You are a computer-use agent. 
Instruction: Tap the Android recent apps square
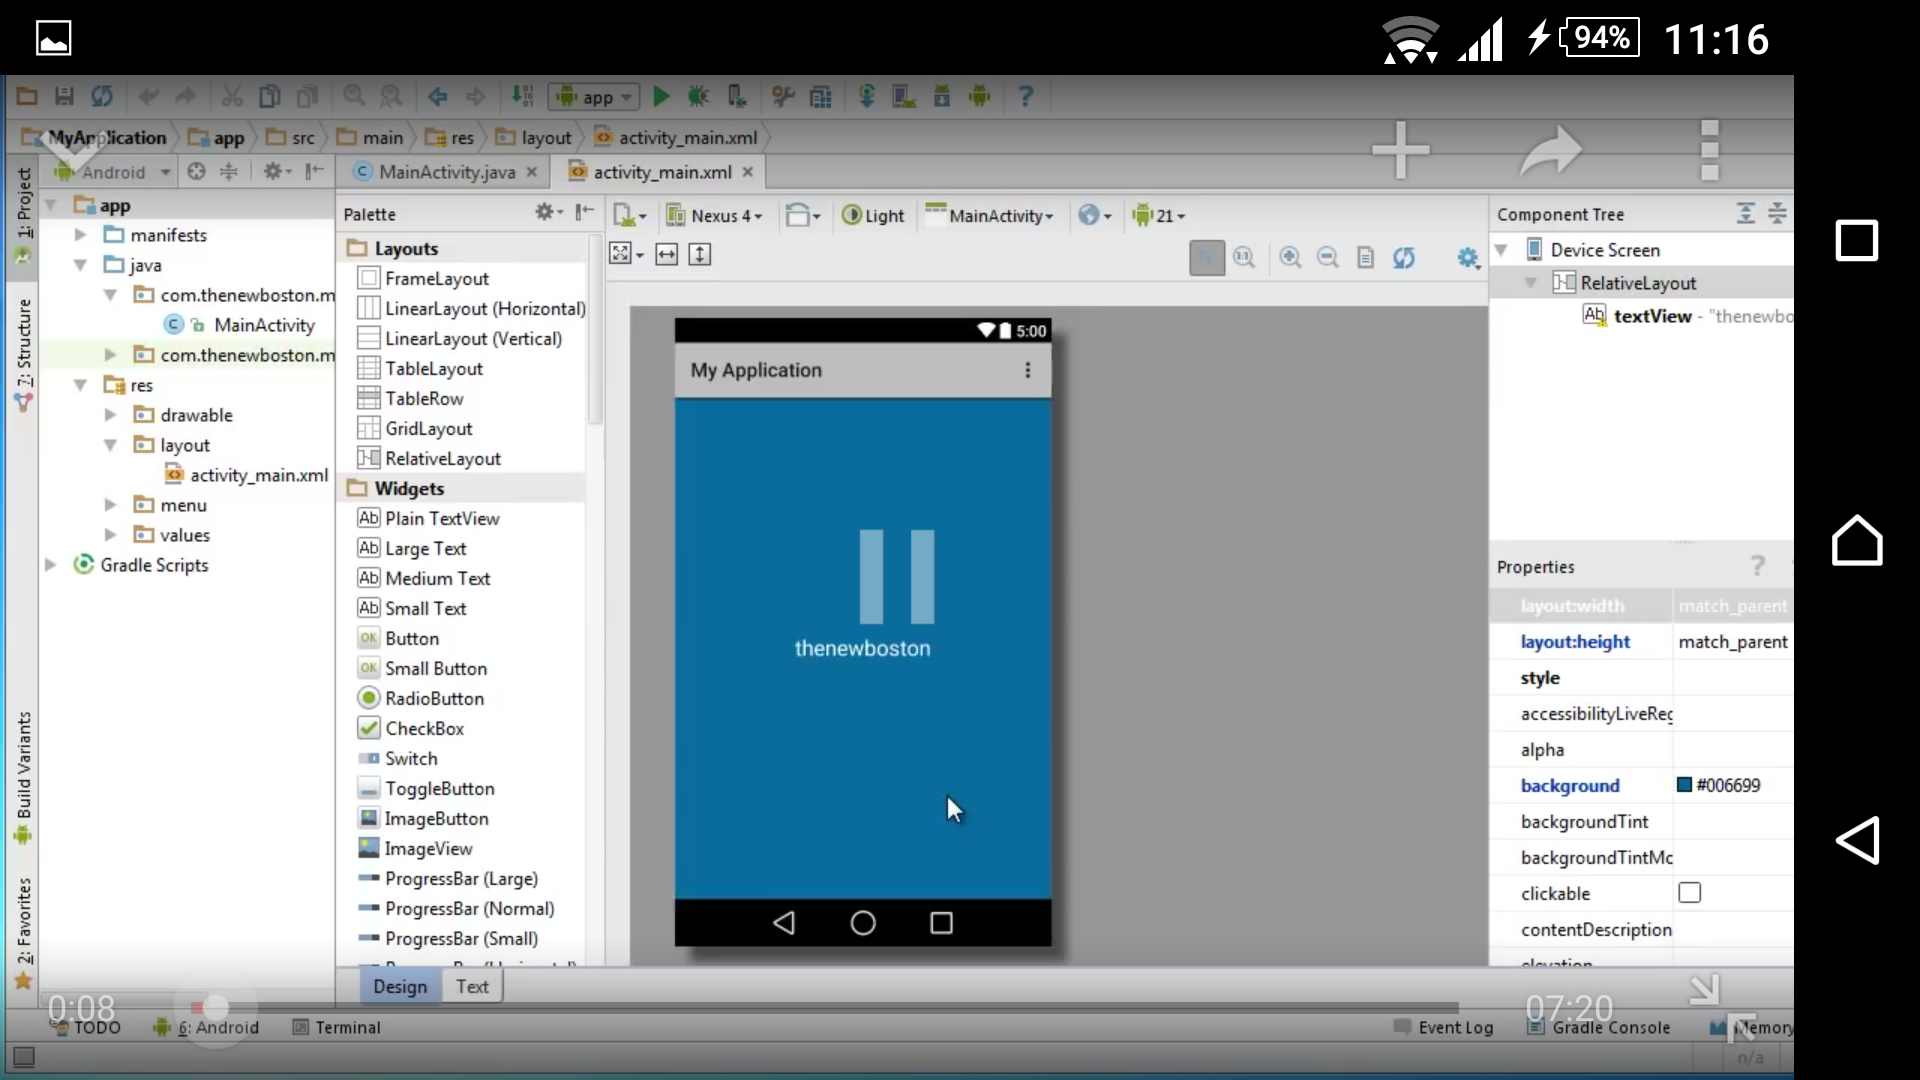(x=1857, y=240)
